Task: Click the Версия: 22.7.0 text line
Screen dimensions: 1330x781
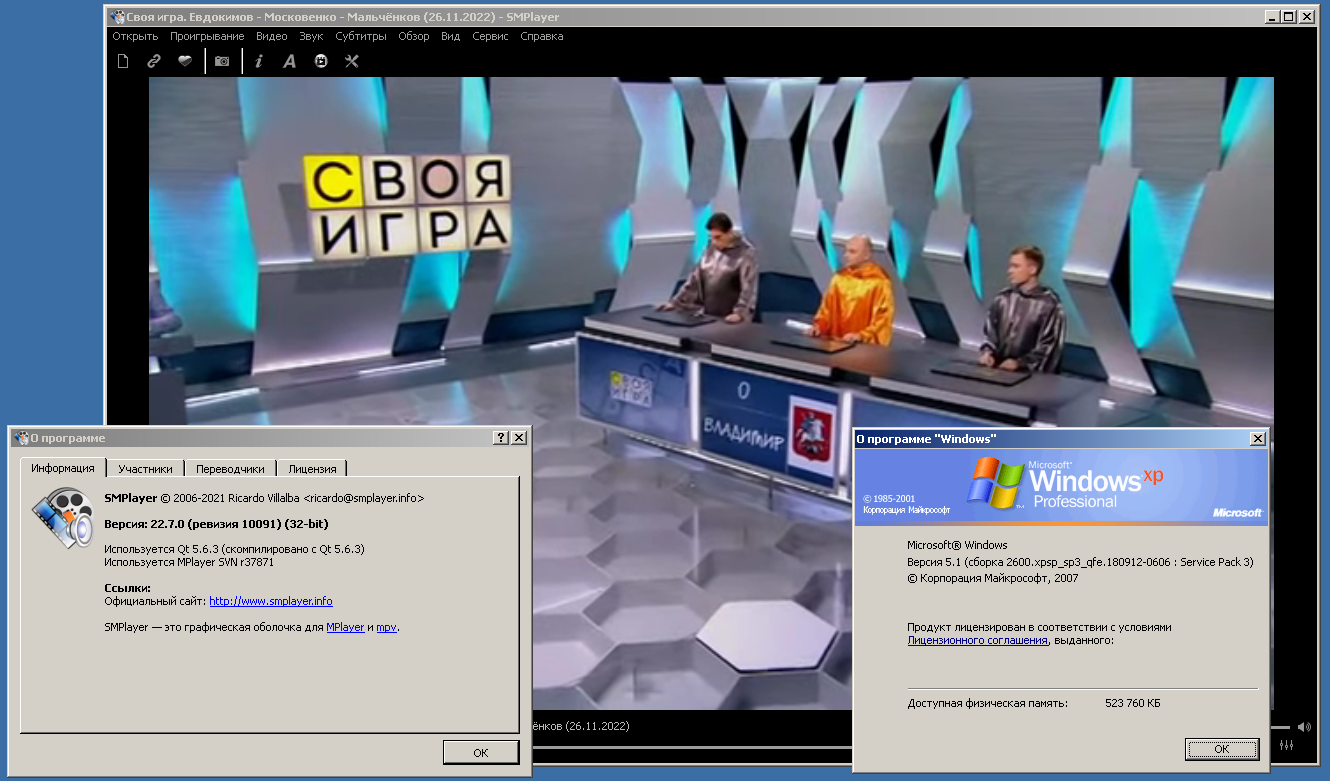Action: 216,524
